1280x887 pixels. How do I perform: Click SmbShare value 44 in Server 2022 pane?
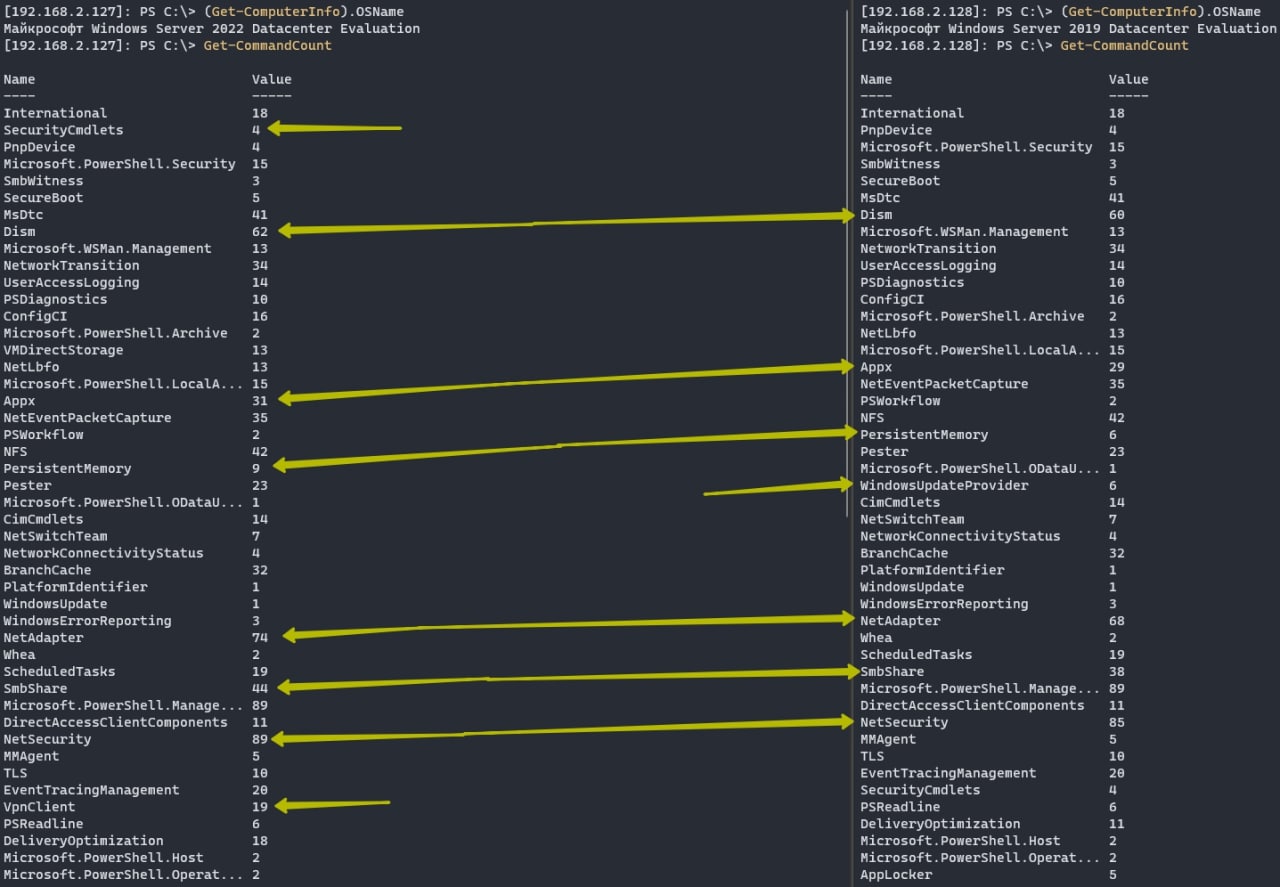[x=260, y=689]
